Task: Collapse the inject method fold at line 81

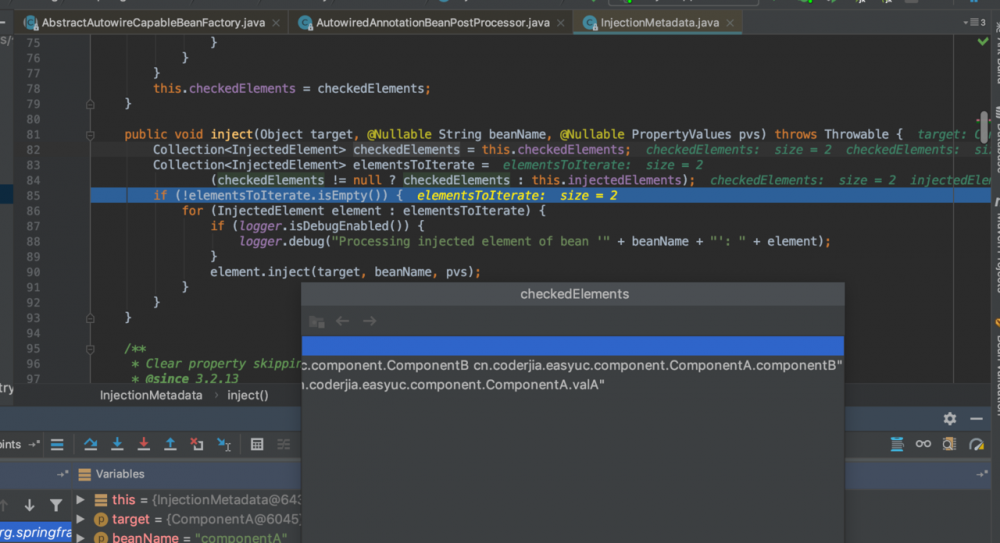Action: [x=90, y=135]
